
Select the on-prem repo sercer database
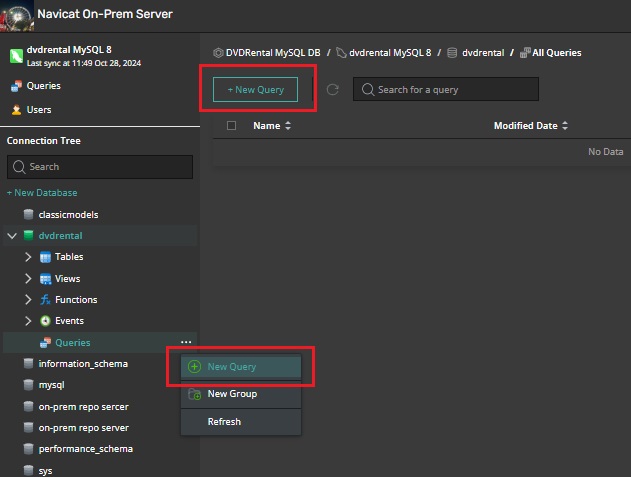point(83,407)
